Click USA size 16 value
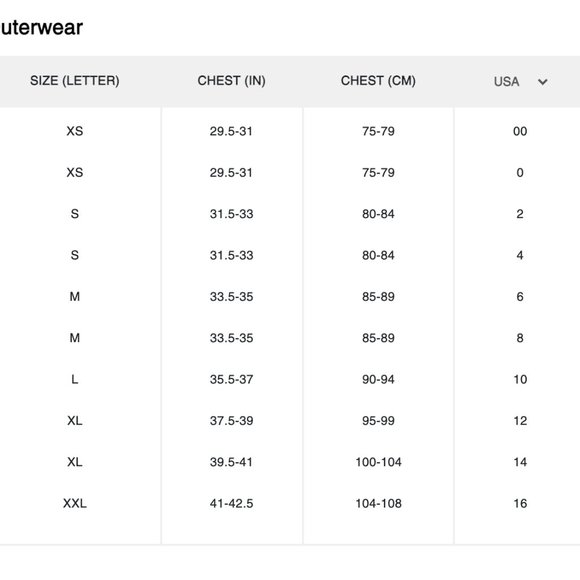 point(520,503)
